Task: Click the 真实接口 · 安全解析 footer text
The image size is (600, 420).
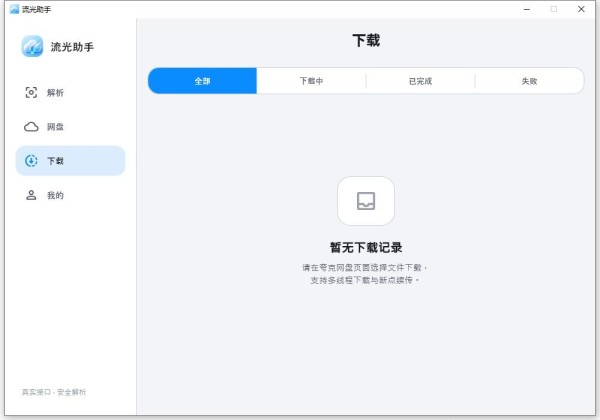Action: click(x=54, y=392)
